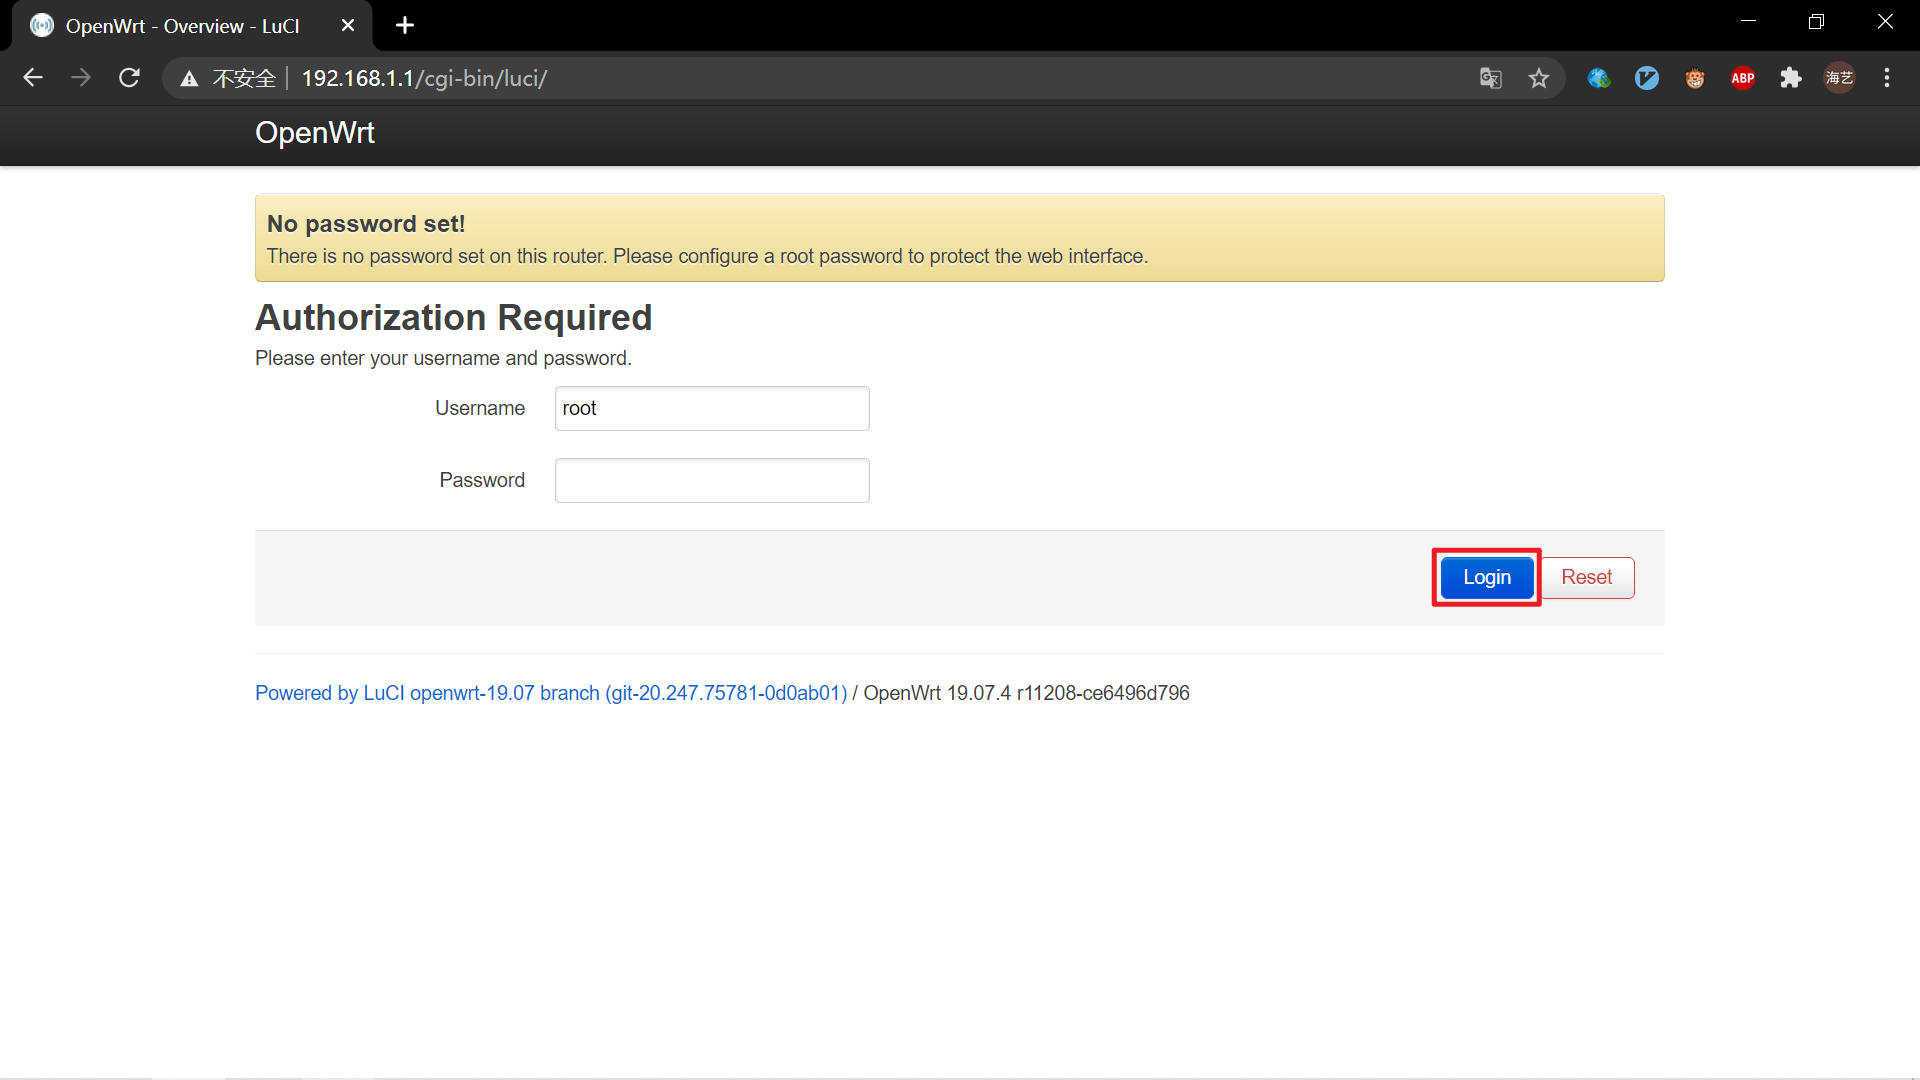Click the 'OpenWrt 19.07.4 r11208-ce6496d796' version text
This screenshot has width=1920, height=1080.
click(x=1026, y=693)
